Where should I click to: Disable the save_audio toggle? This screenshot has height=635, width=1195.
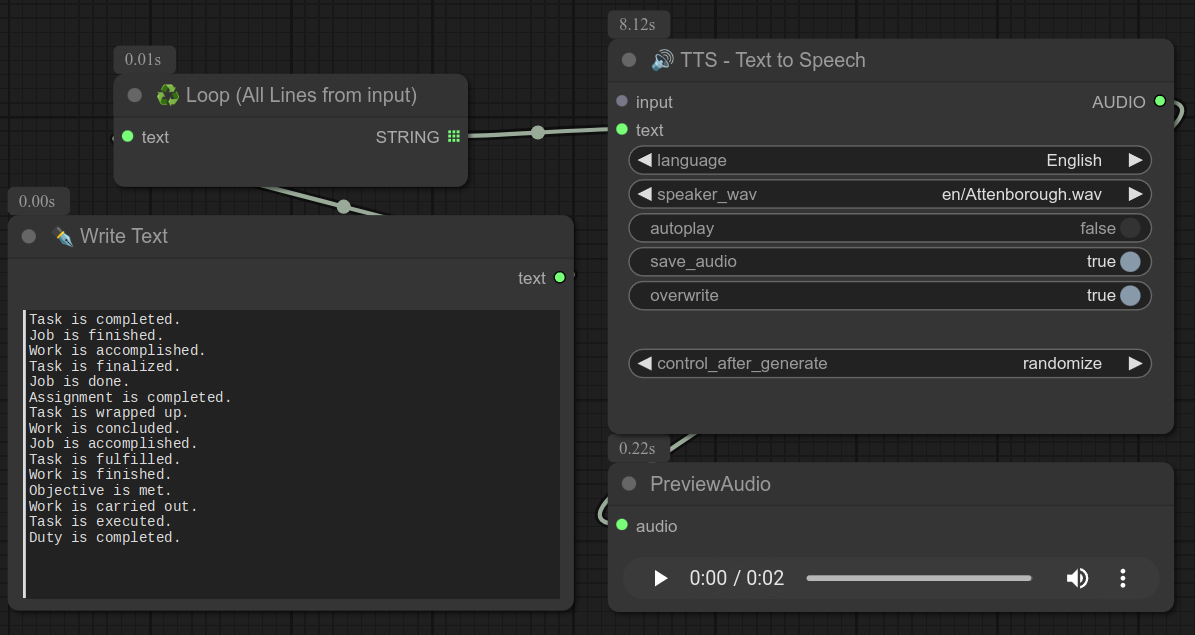[x=1130, y=262]
